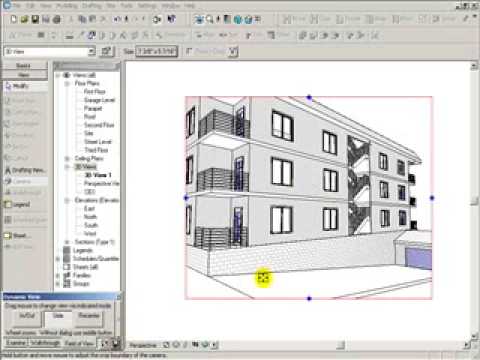Expand the Schedules/Quantities node
The height and width of the screenshot is (360, 480).
click(x=58, y=259)
